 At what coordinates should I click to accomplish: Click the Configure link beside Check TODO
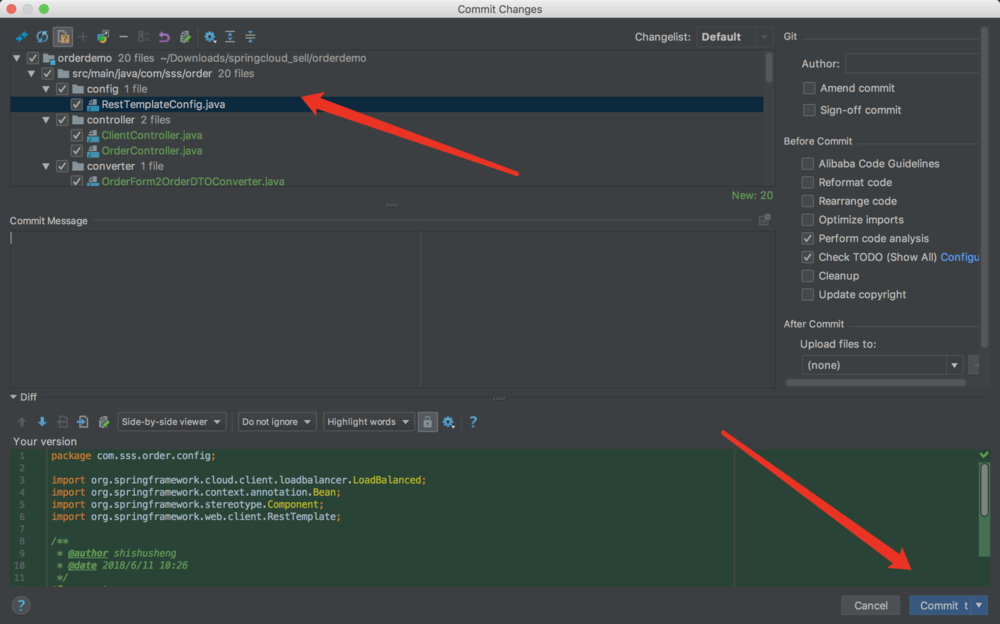[x=959, y=257]
